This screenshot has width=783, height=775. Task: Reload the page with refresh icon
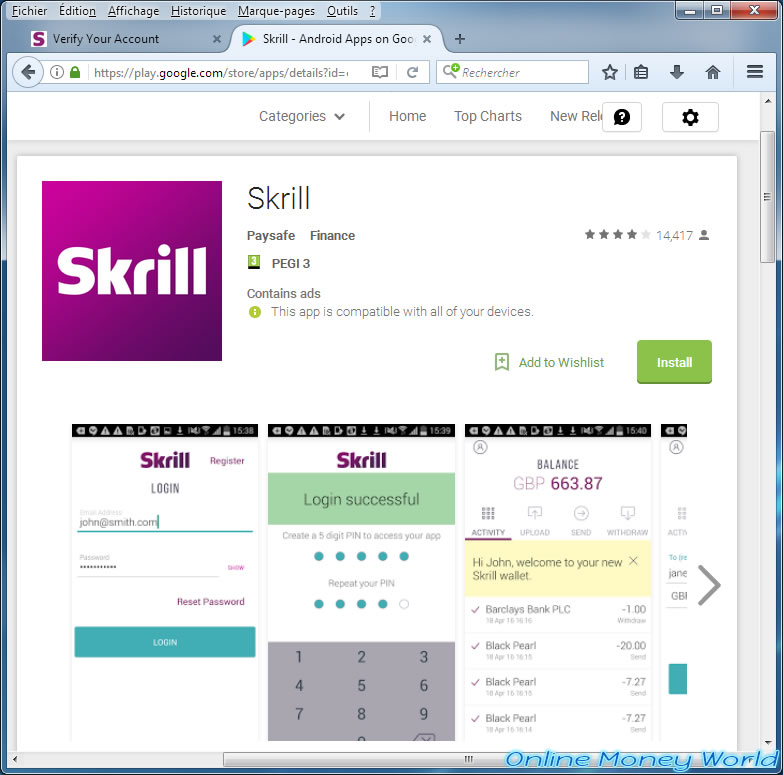[x=412, y=72]
